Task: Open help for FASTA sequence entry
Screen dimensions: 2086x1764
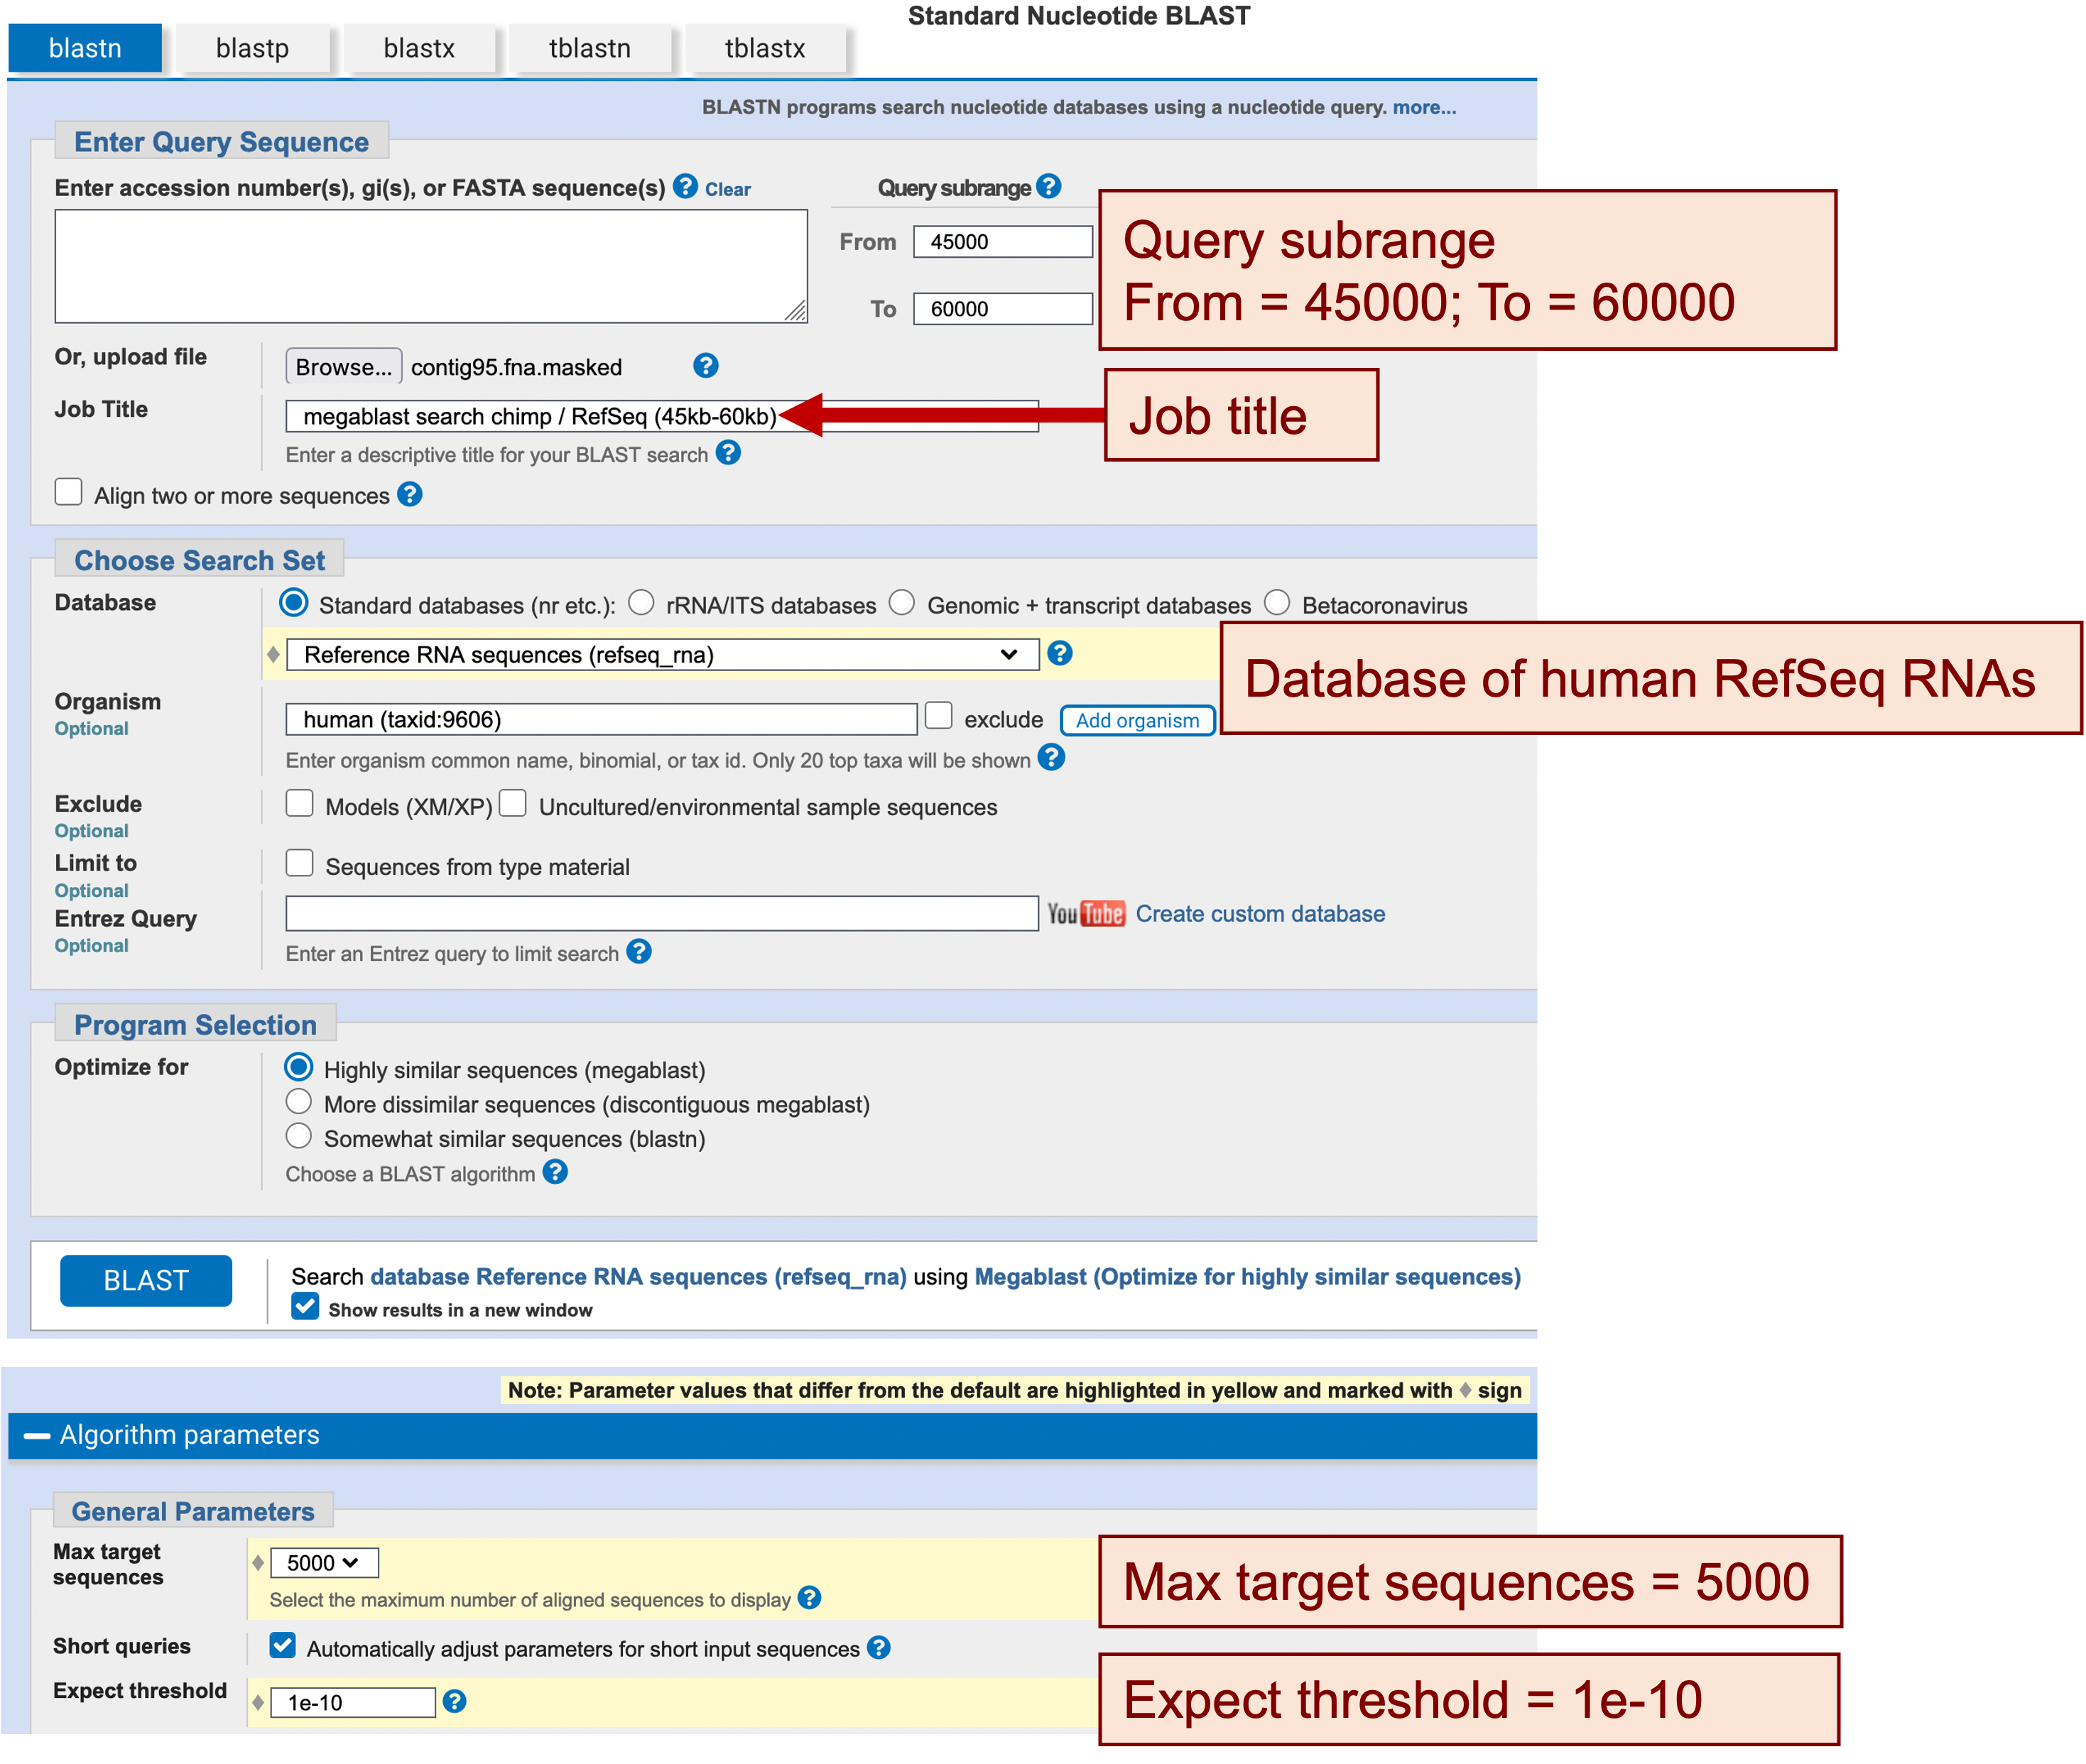Action: [685, 186]
